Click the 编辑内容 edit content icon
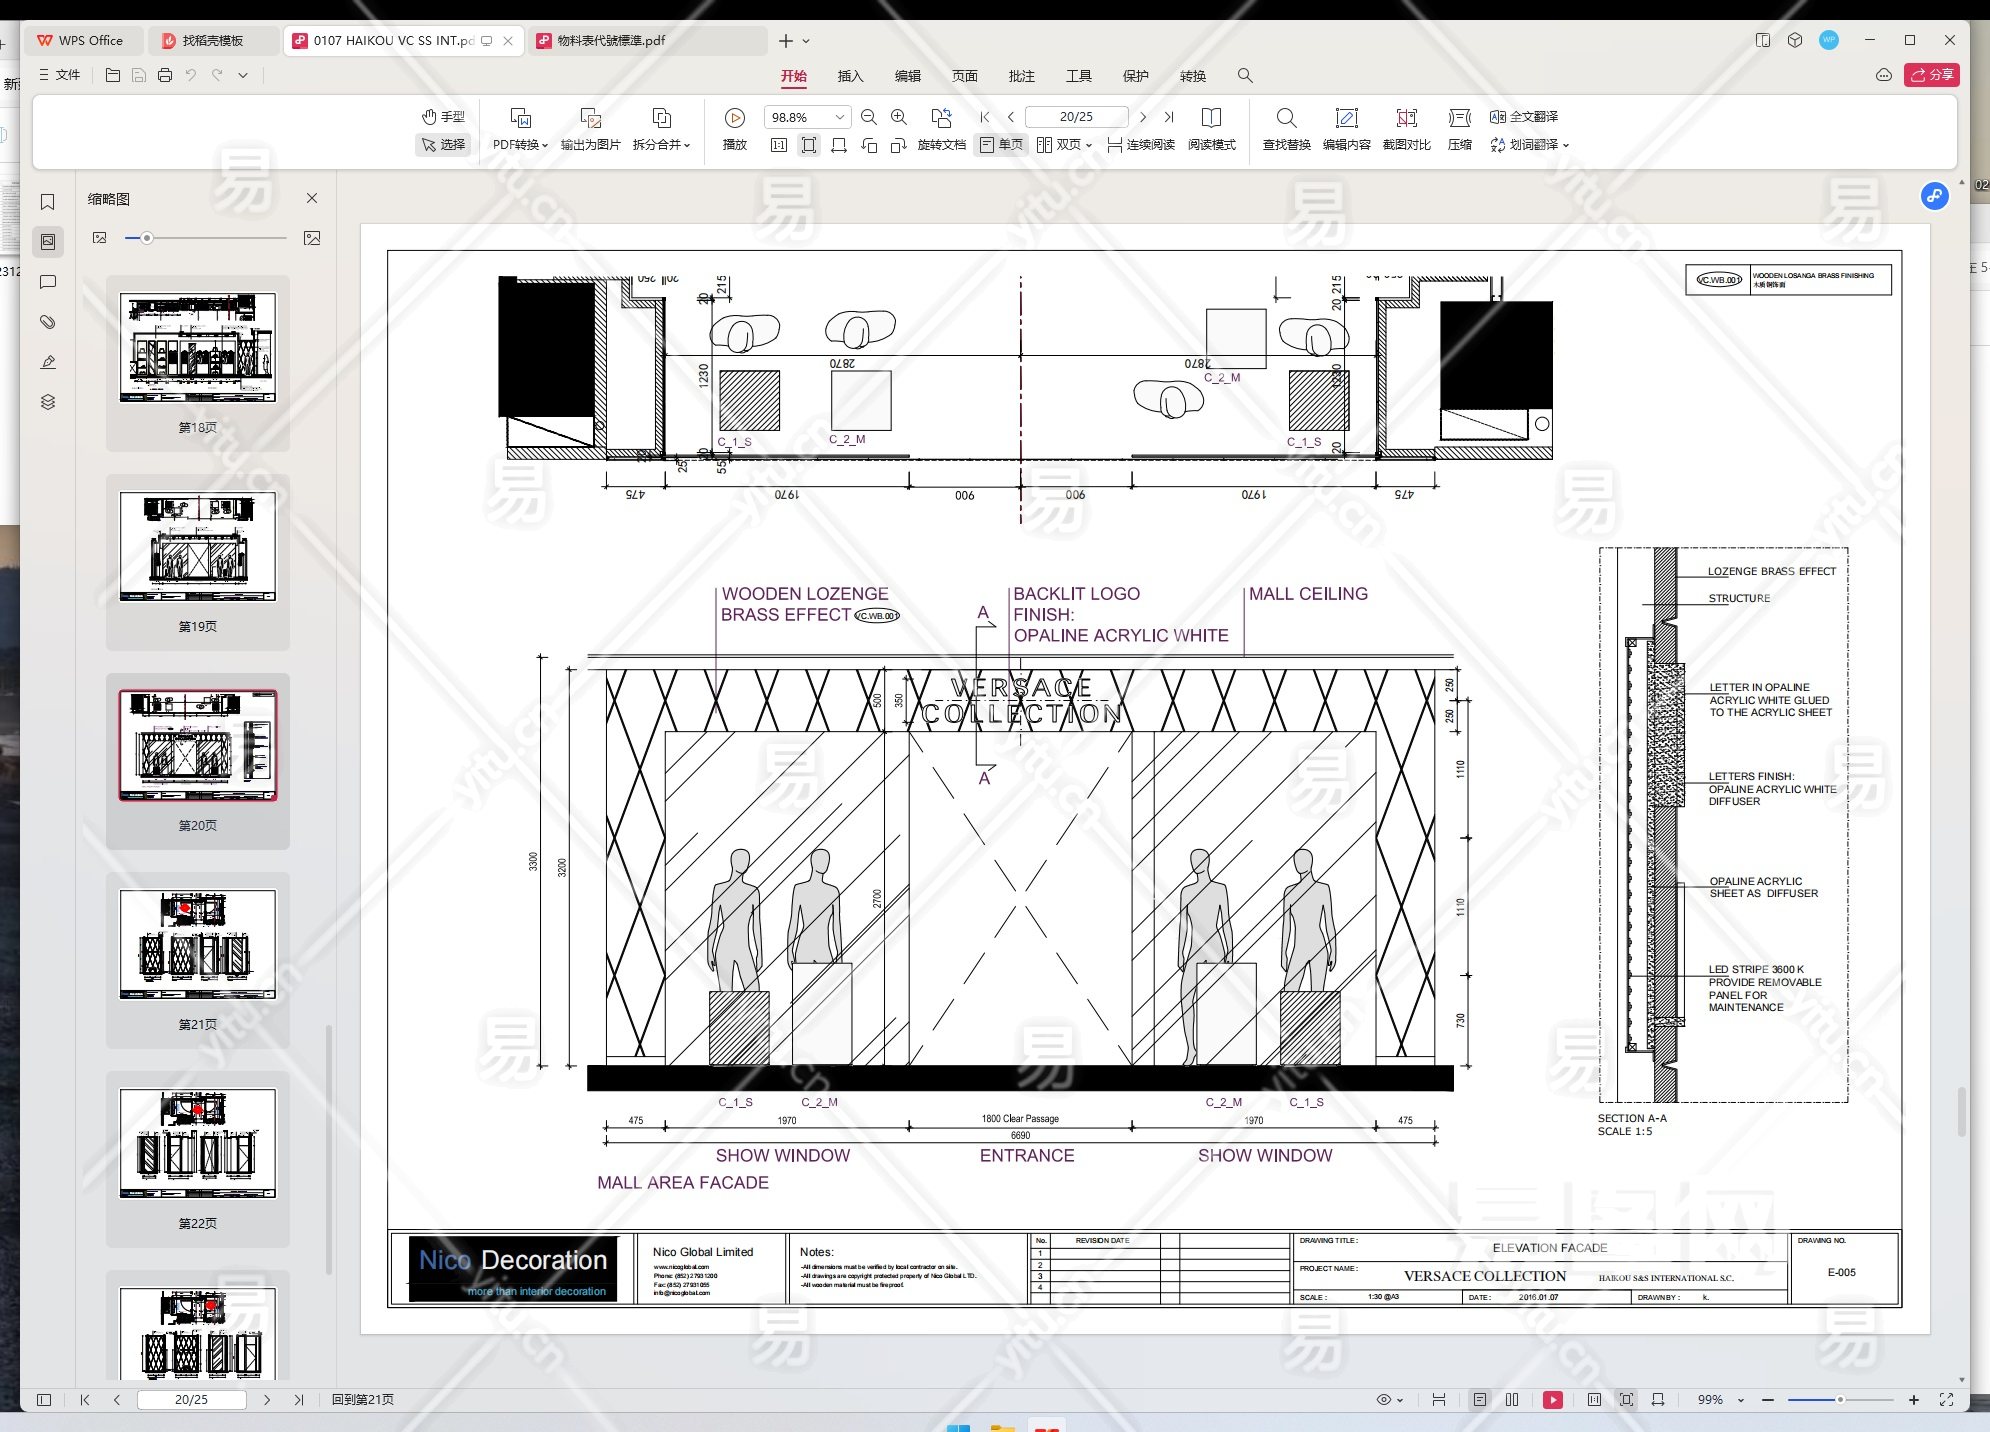 (1346, 118)
